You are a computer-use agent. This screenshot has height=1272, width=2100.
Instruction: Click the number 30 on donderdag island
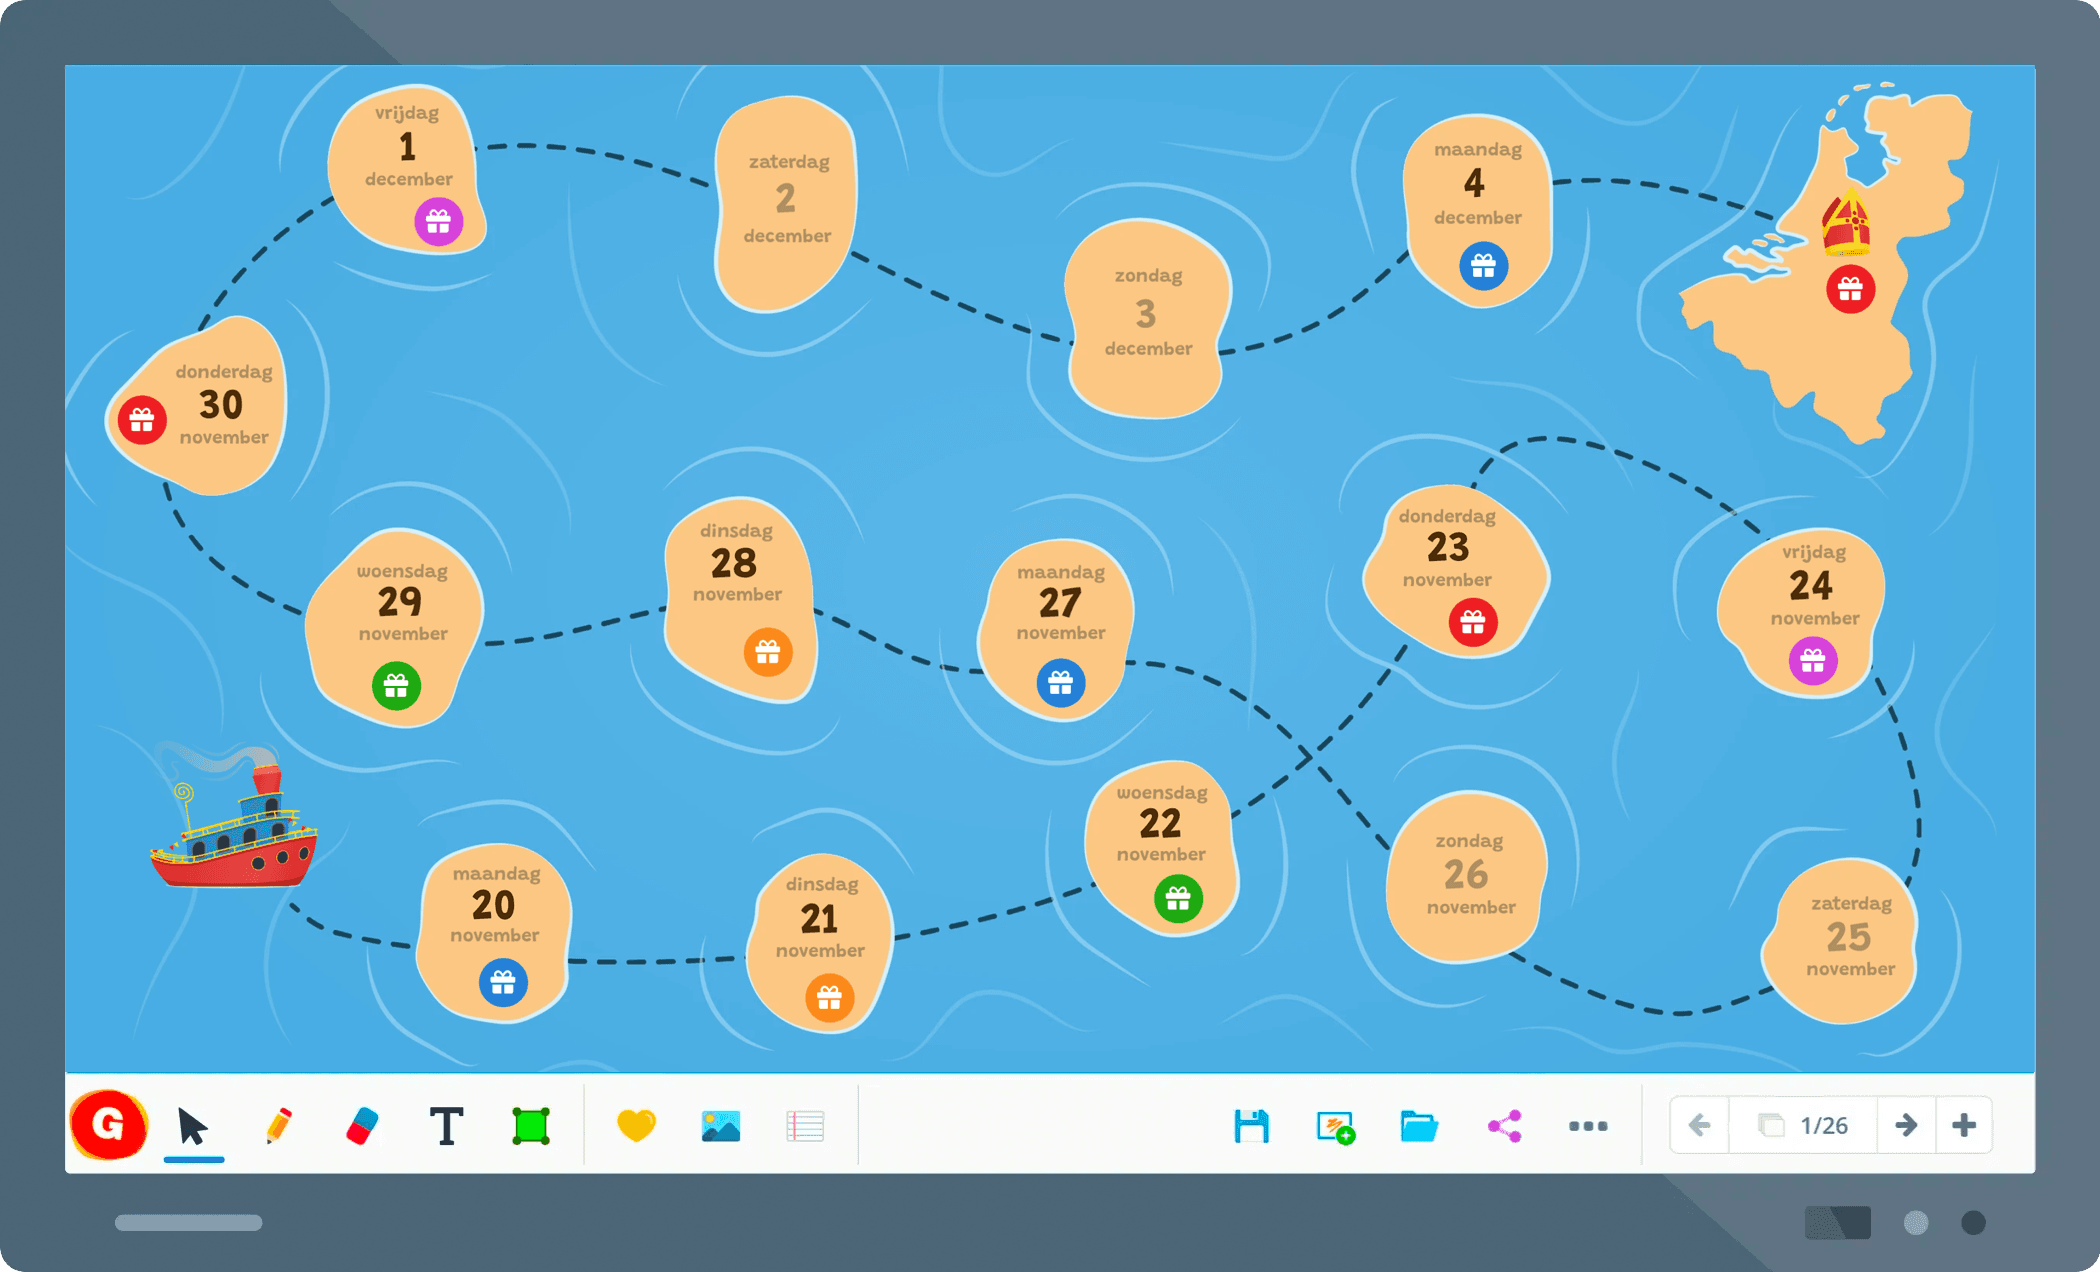pyautogui.click(x=221, y=405)
